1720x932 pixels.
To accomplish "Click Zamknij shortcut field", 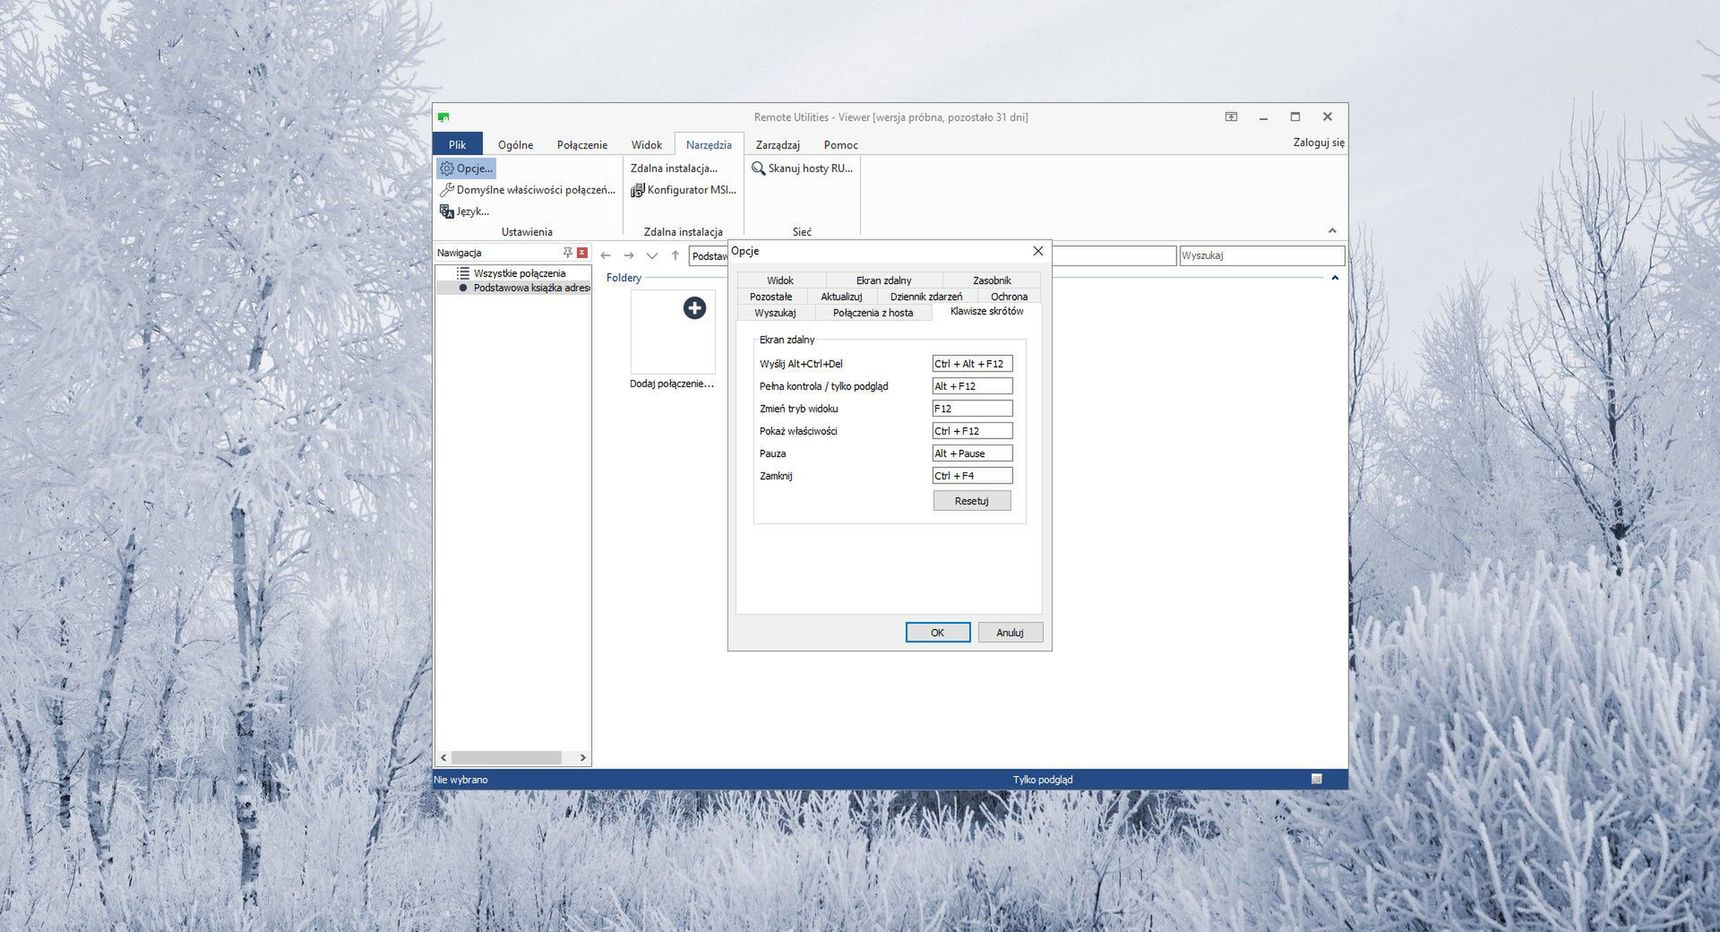I will [x=972, y=476].
